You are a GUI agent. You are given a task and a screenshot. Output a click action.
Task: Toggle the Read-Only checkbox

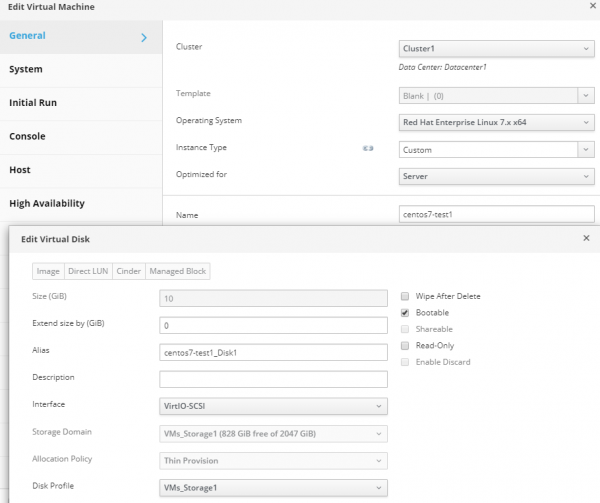[x=405, y=345]
